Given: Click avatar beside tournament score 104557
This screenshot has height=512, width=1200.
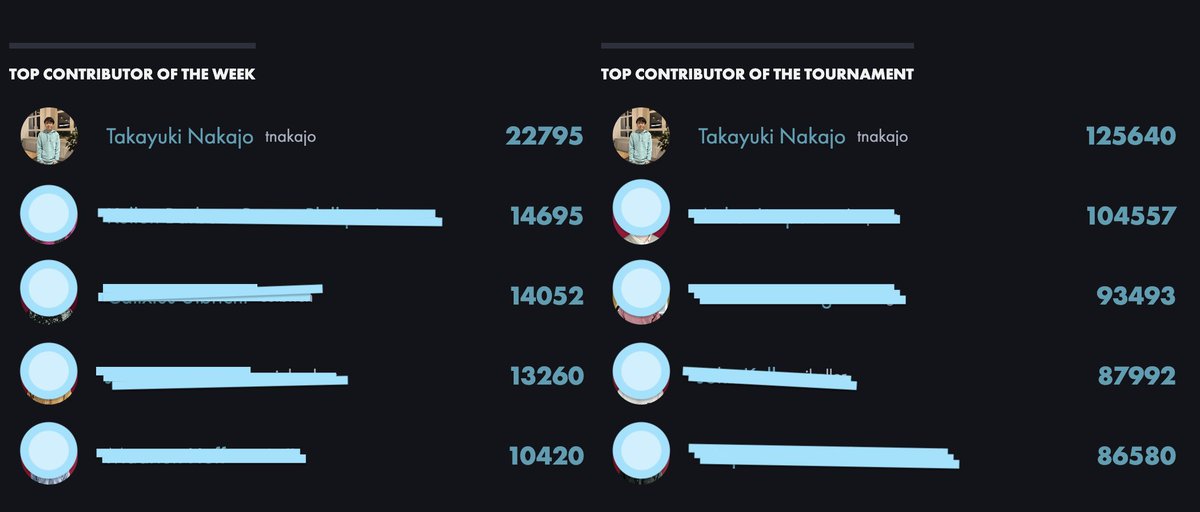Looking at the screenshot, I should [x=641, y=213].
